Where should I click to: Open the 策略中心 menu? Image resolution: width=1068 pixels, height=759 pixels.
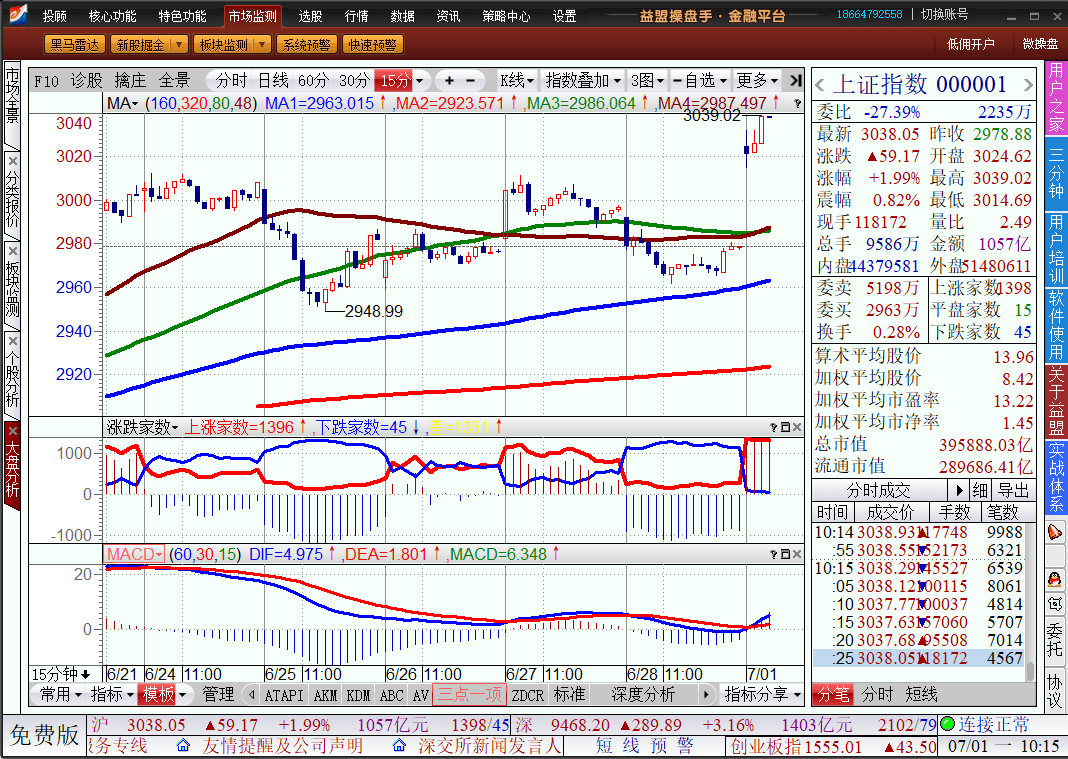[506, 16]
